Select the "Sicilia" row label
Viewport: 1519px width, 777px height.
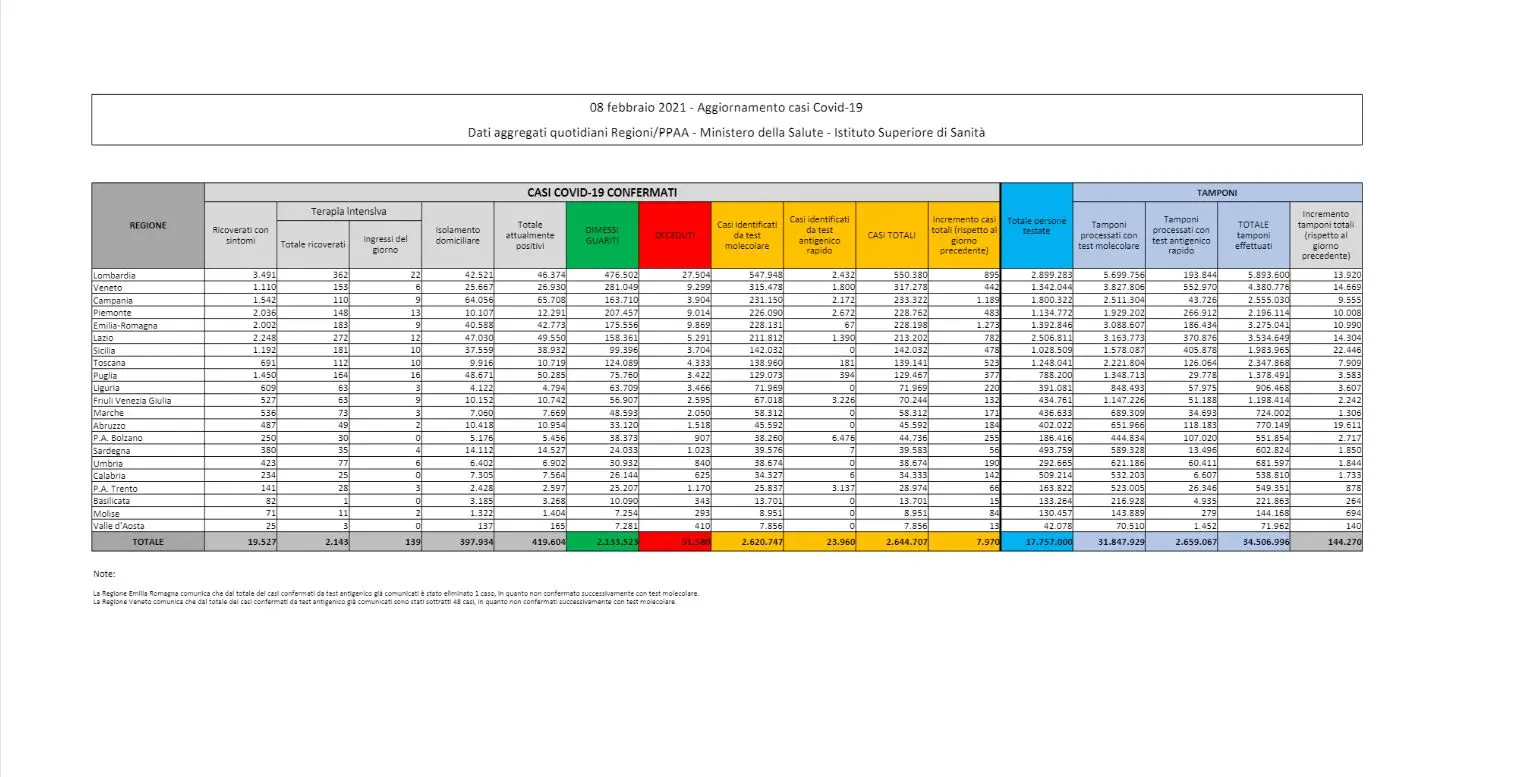148,351
